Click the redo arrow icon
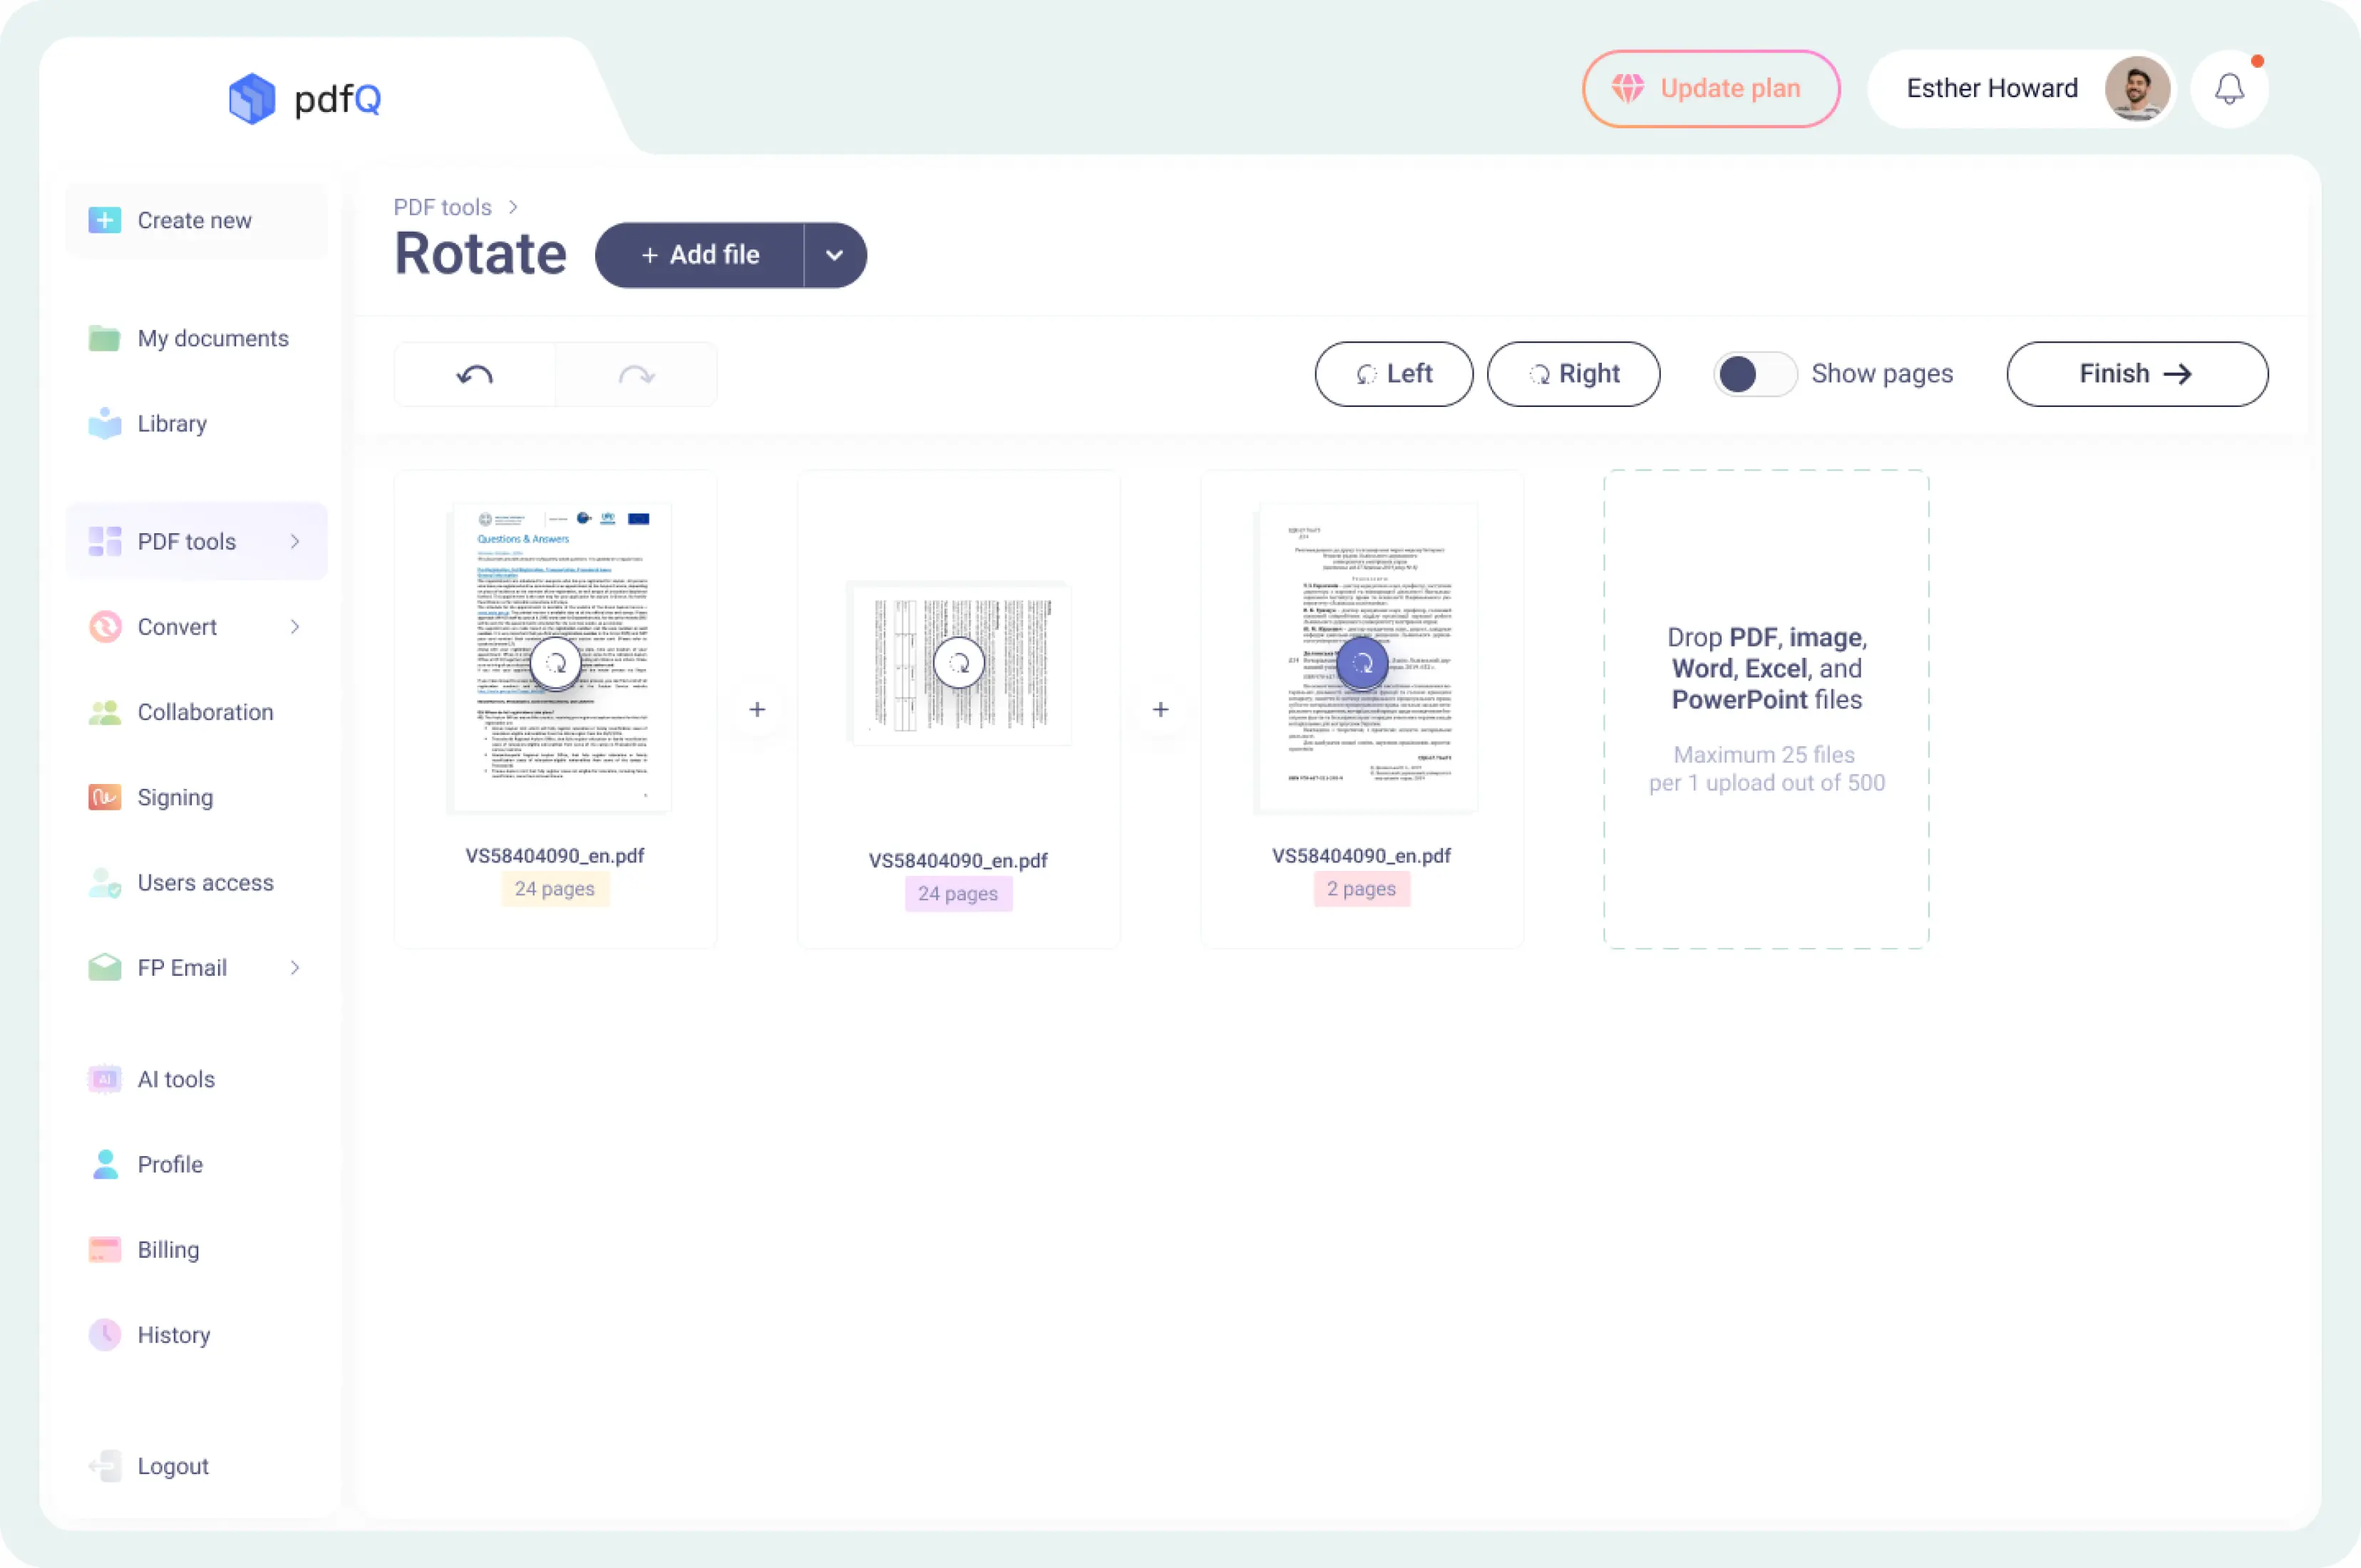Viewport: 2361px width, 1568px height. click(x=636, y=375)
